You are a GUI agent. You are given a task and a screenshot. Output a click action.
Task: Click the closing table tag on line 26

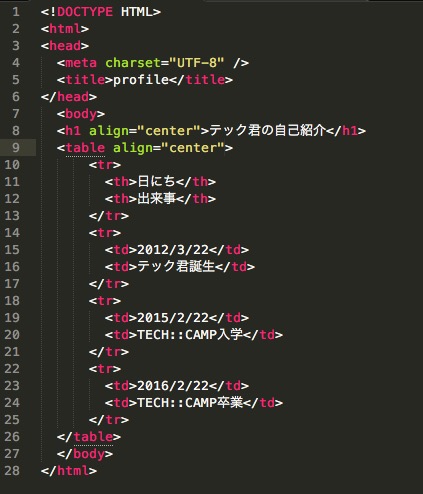point(89,437)
